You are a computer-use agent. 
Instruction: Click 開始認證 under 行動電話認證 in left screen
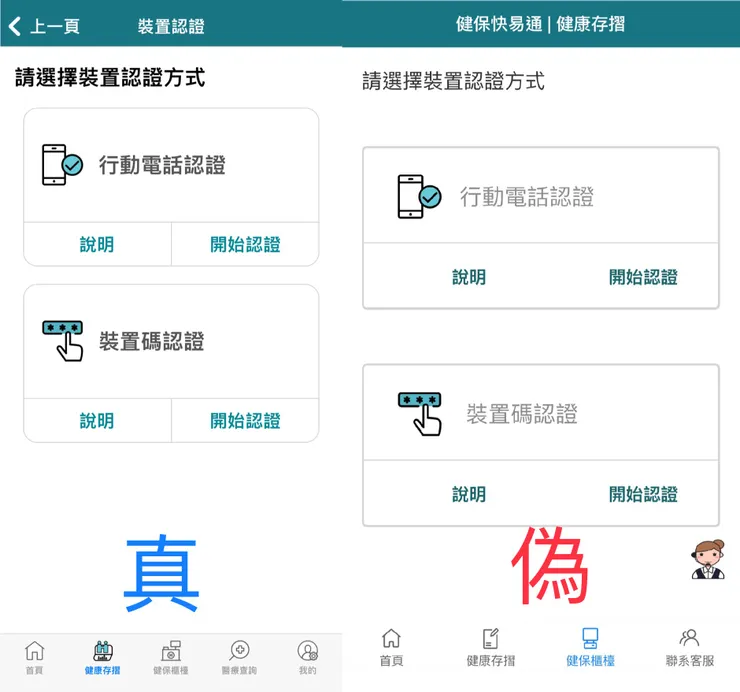pos(245,245)
